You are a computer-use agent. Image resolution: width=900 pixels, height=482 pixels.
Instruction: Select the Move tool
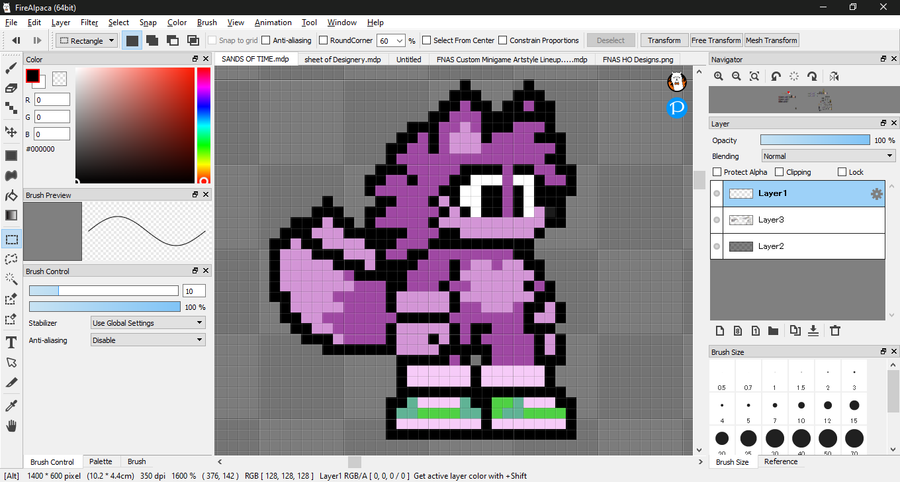11,132
